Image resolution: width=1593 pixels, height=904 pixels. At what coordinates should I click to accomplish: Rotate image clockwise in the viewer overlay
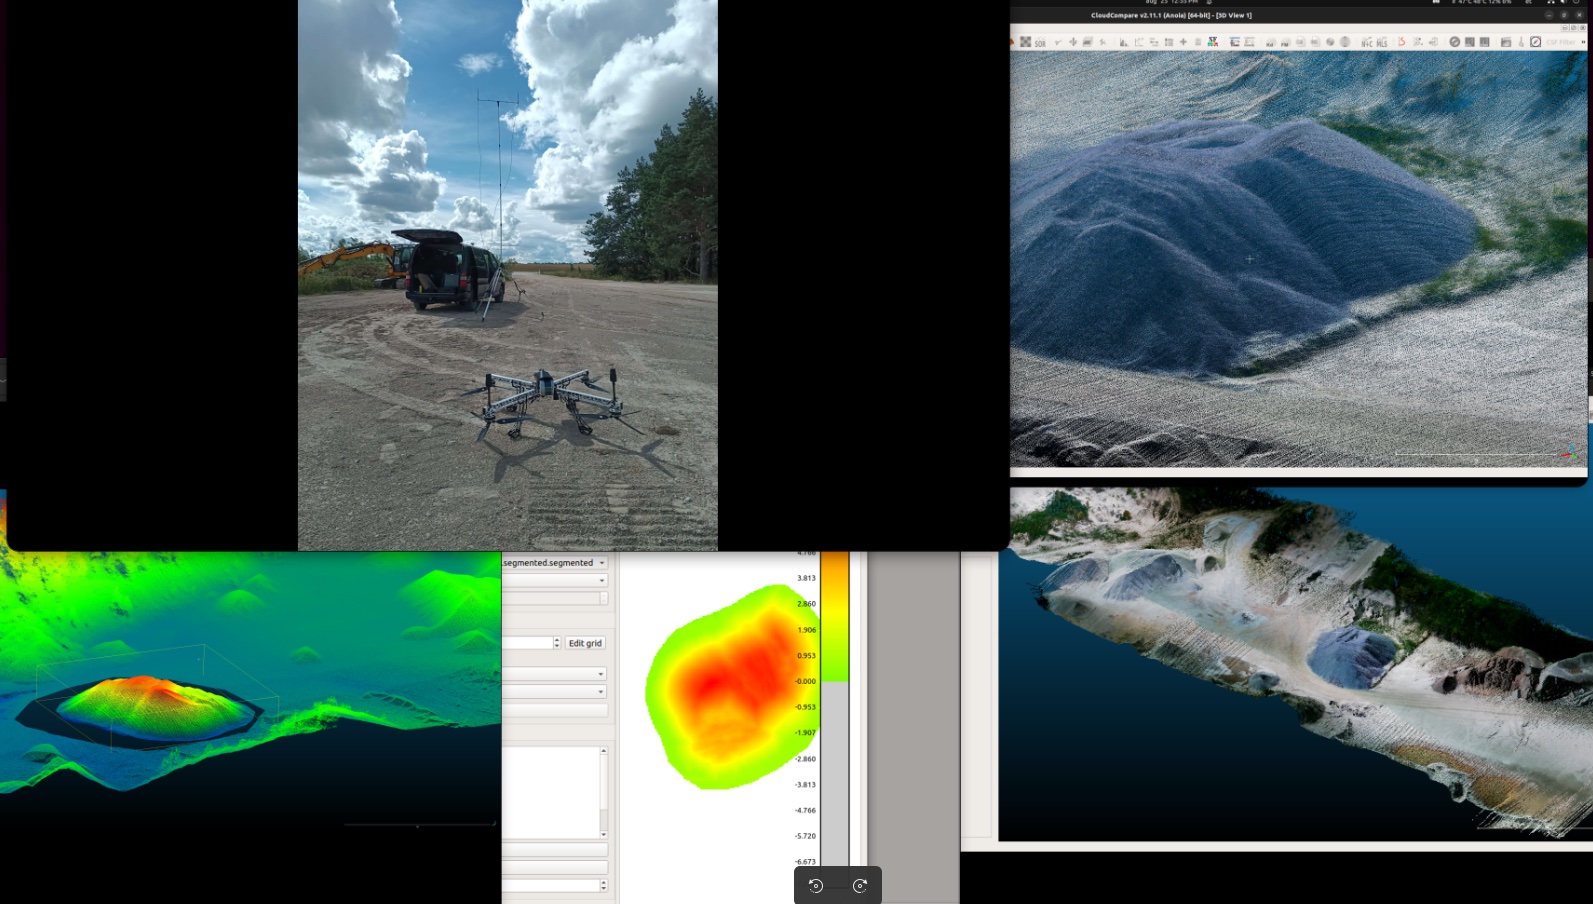pos(860,886)
